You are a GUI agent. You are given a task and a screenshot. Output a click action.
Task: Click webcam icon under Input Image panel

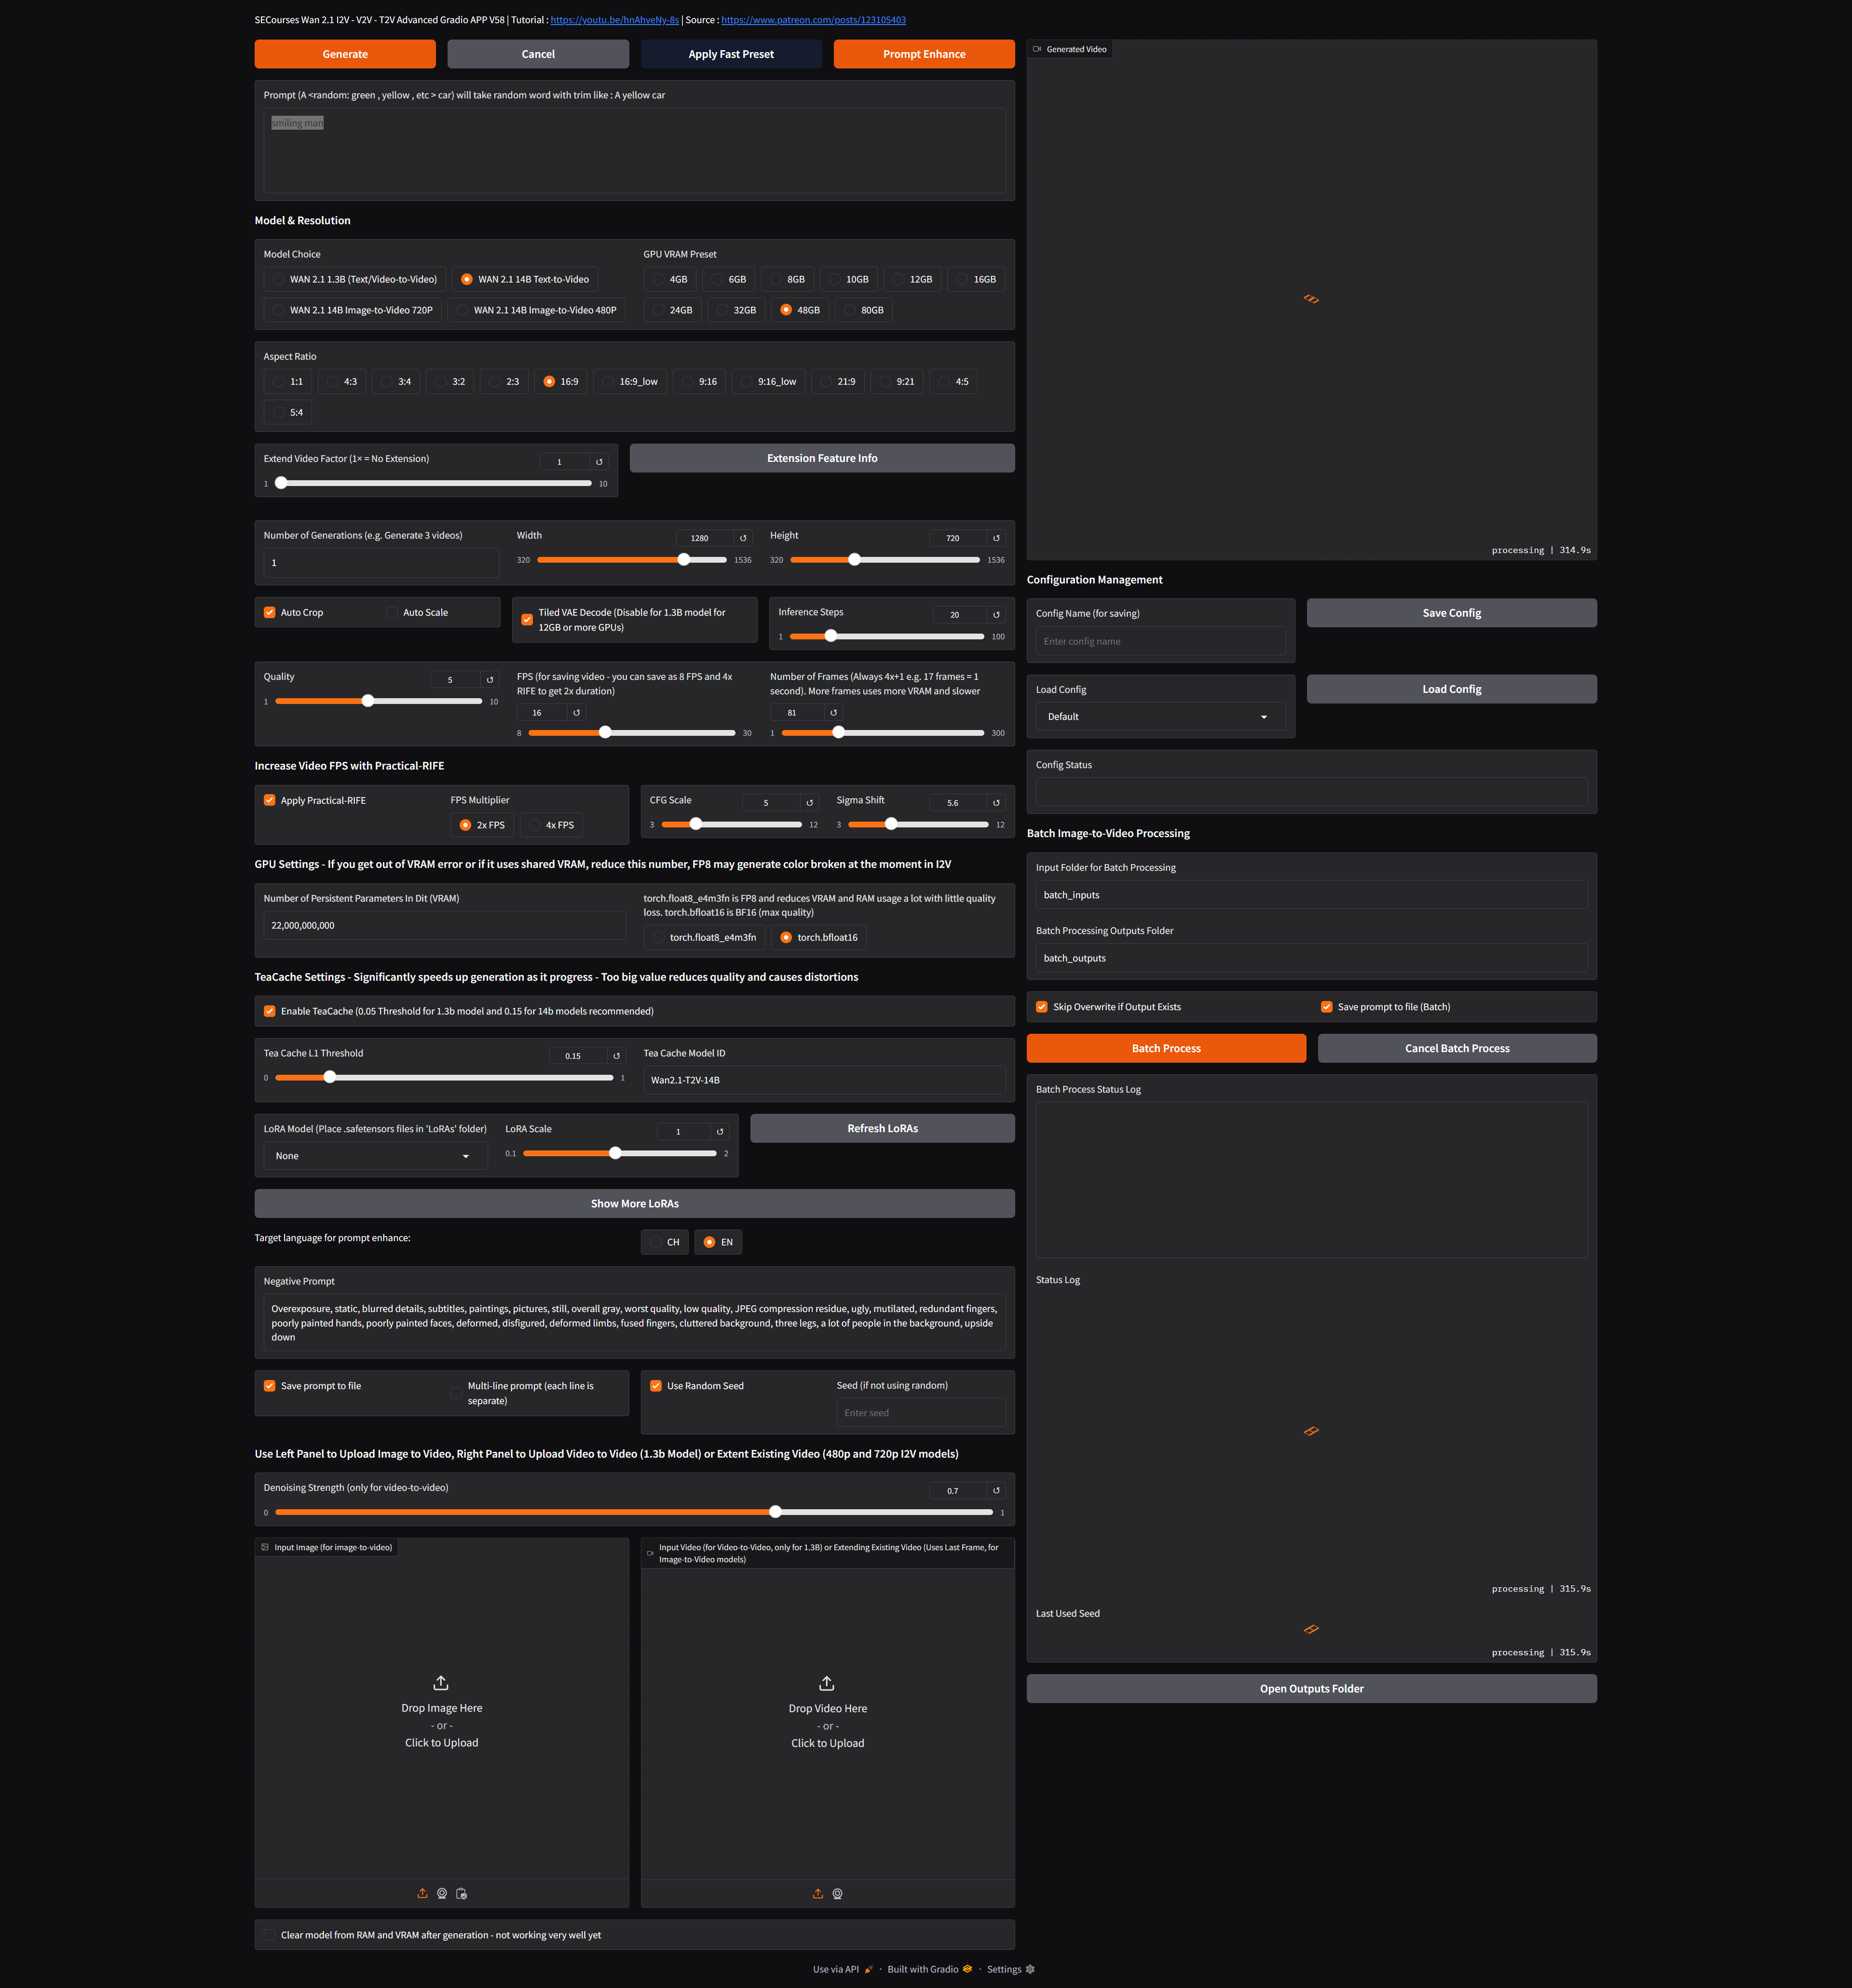[x=442, y=1893]
